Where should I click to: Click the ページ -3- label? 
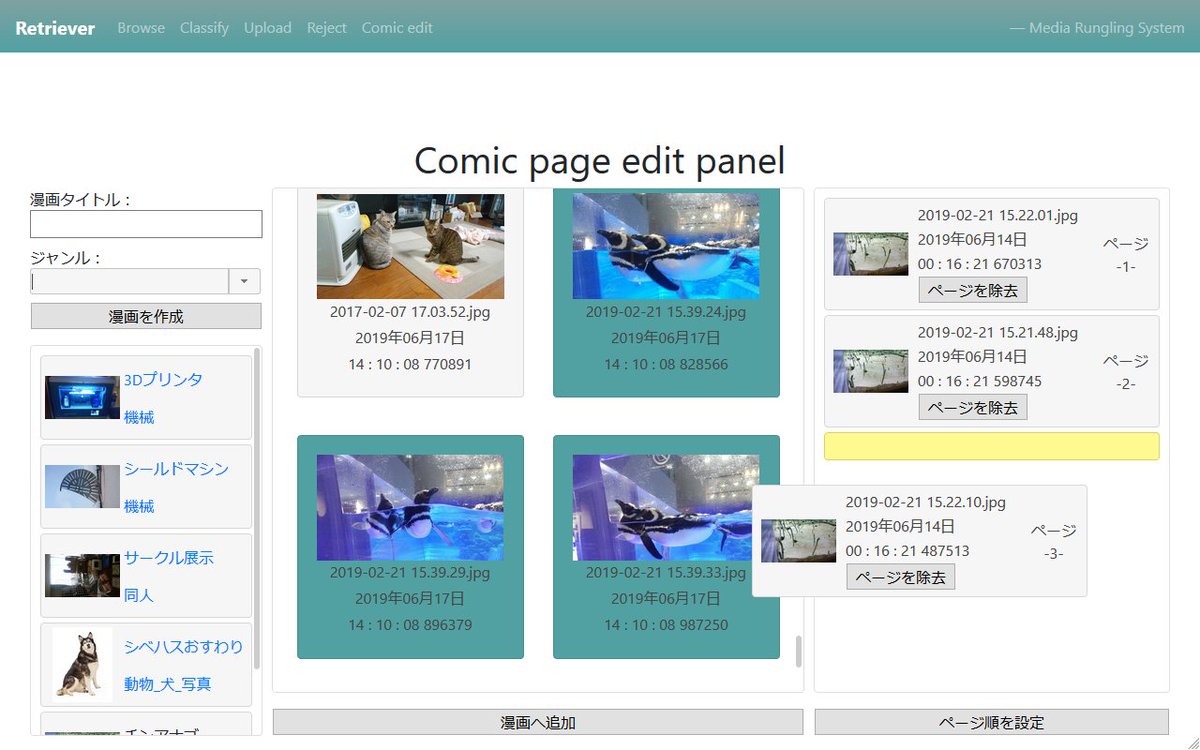click(1054, 542)
